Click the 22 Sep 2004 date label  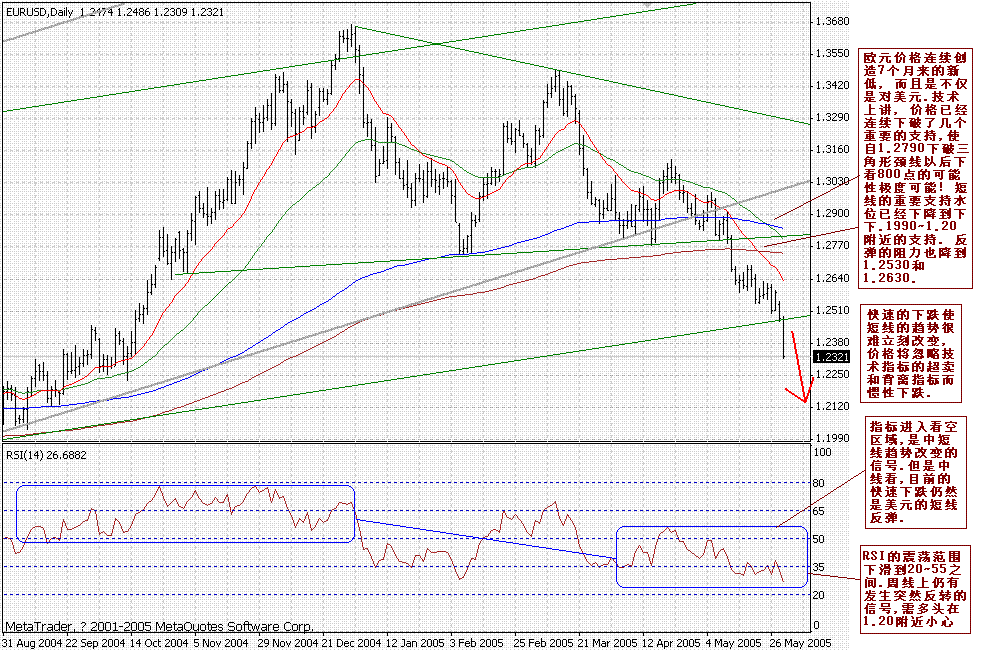(x=94, y=644)
